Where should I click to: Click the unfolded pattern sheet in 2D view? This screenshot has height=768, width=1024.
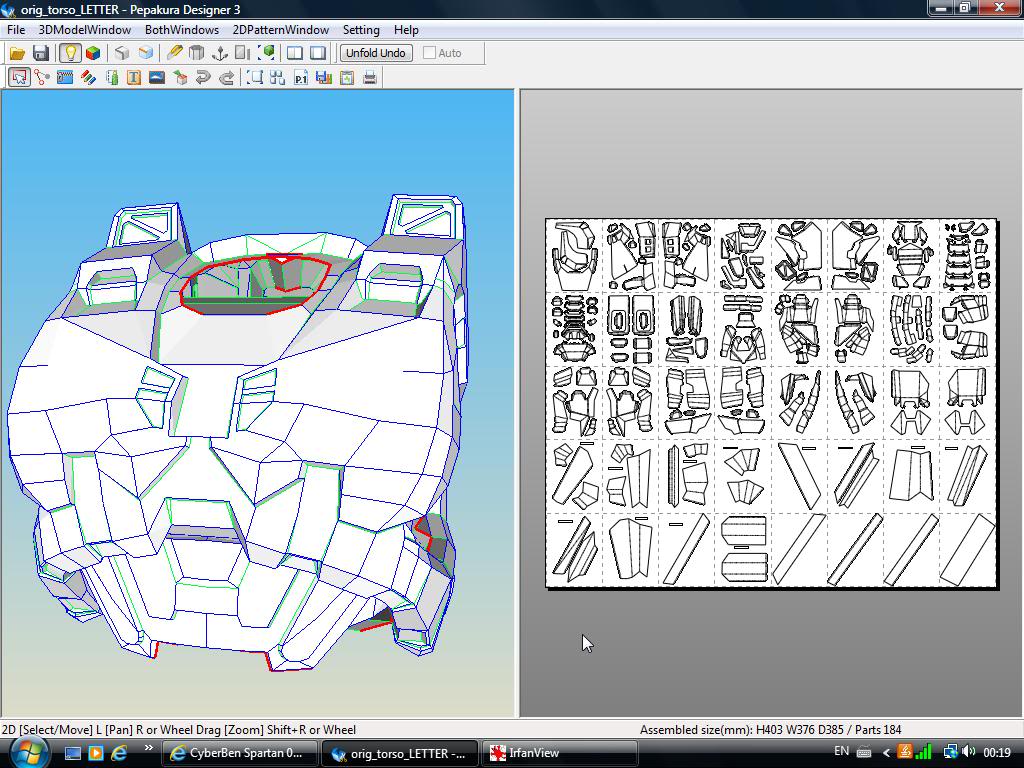tap(771, 403)
